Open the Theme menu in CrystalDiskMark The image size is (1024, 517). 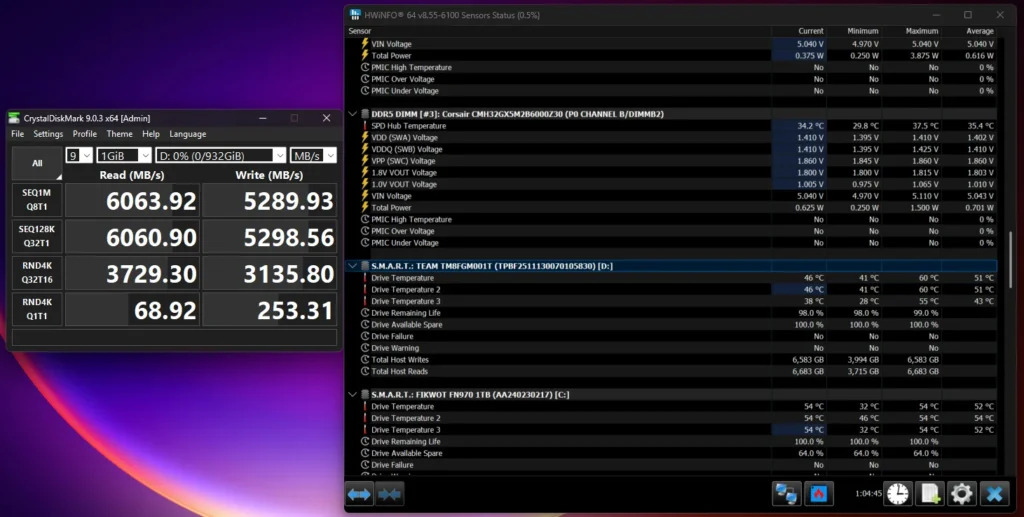click(120, 134)
